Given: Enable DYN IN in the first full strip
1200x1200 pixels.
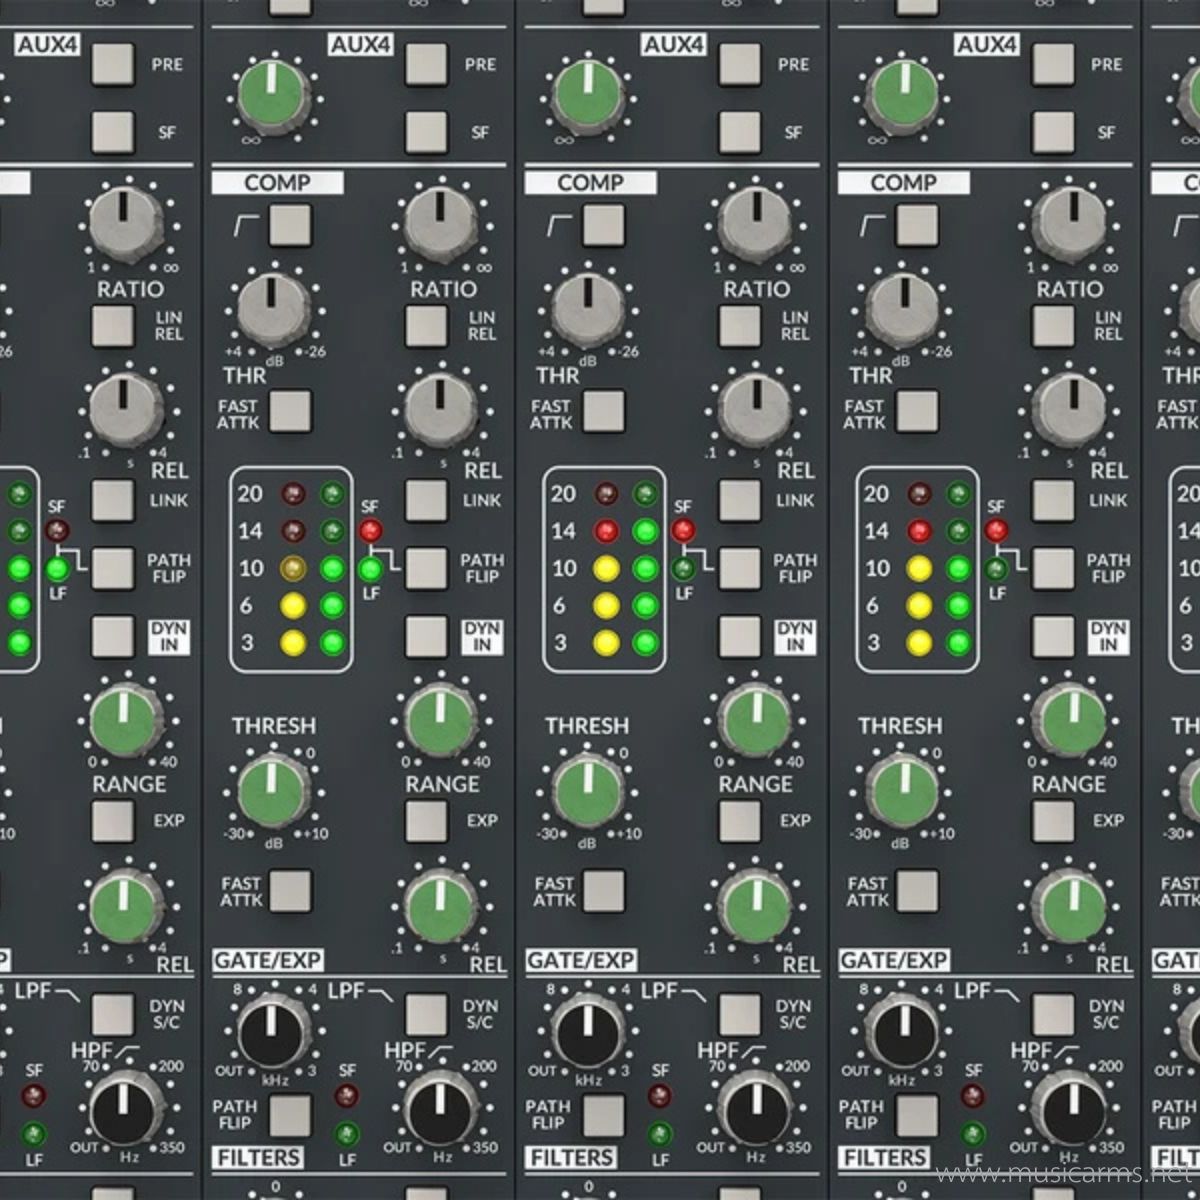Looking at the screenshot, I should pyautogui.click(x=427, y=637).
